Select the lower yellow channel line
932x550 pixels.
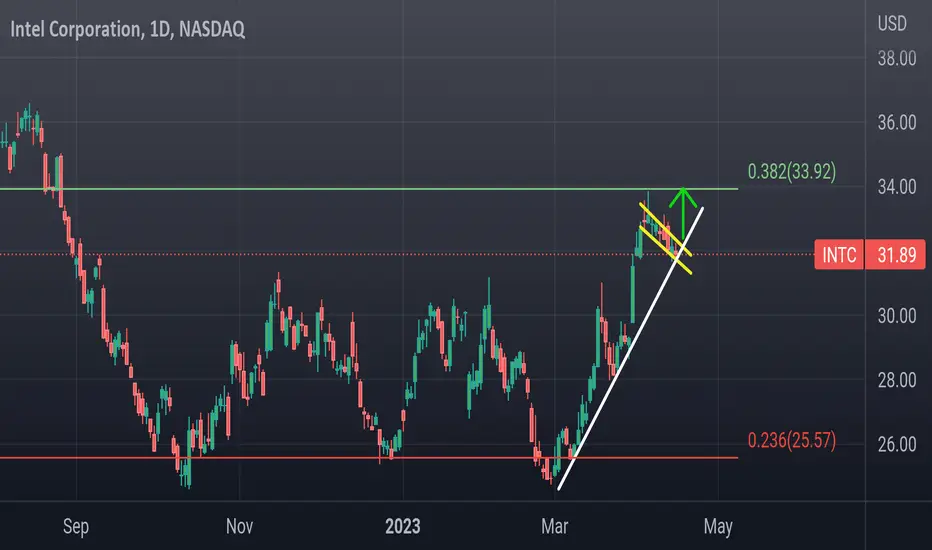(665, 249)
